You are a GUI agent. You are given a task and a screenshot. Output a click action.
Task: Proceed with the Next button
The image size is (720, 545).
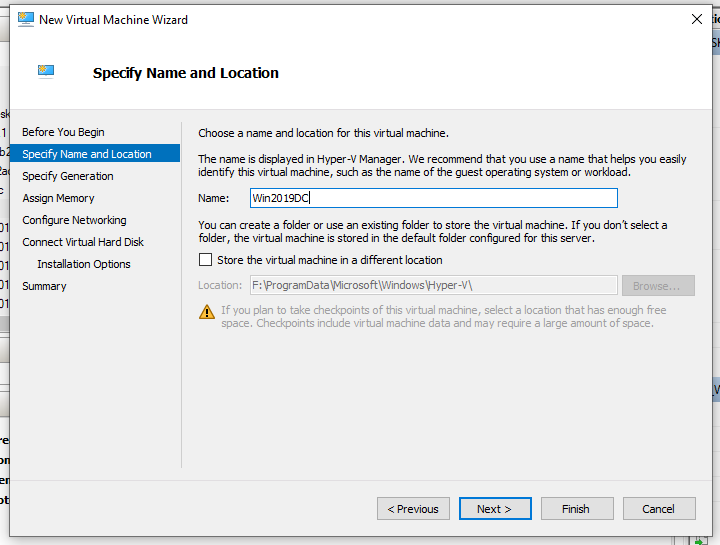coord(495,509)
